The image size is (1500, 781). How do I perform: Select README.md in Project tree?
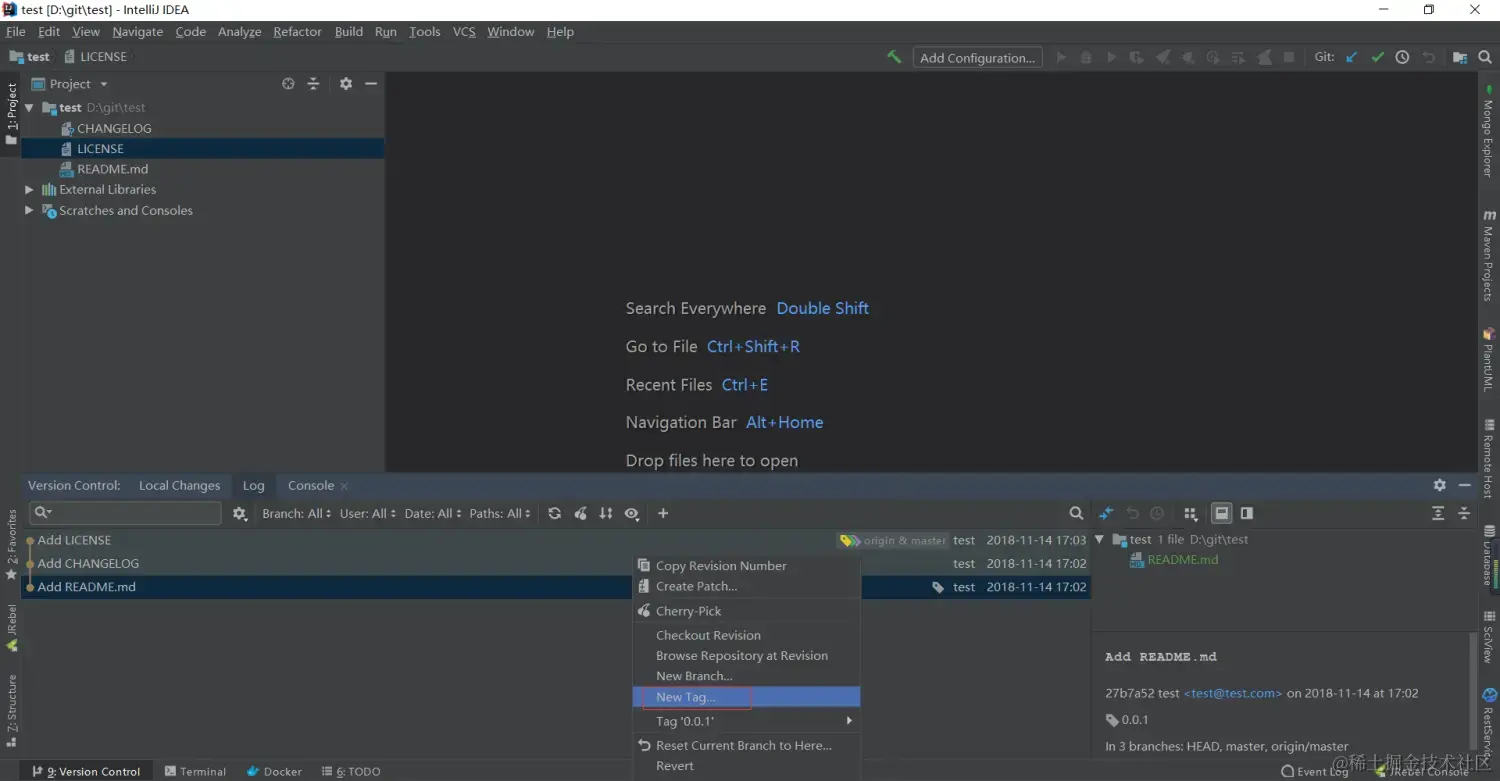click(x=112, y=169)
